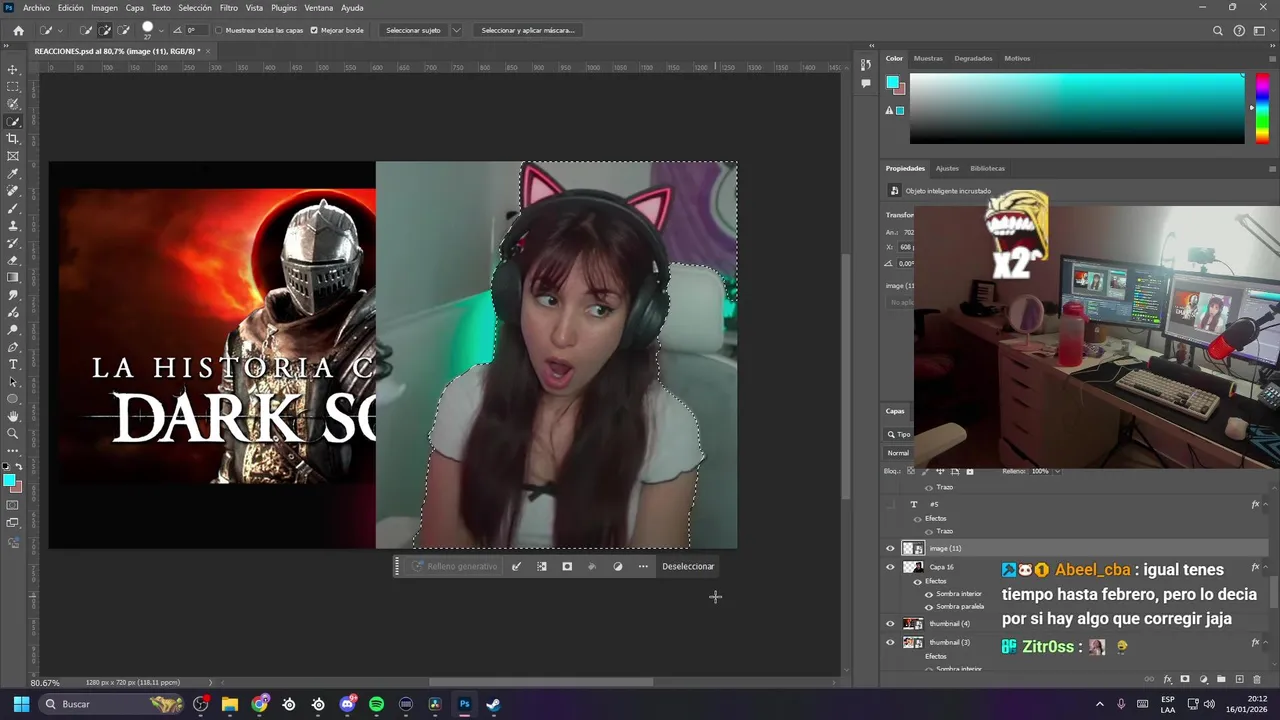The height and width of the screenshot is (720, 1280).
Task: Select the Brush tool
Action: point(13,208)
